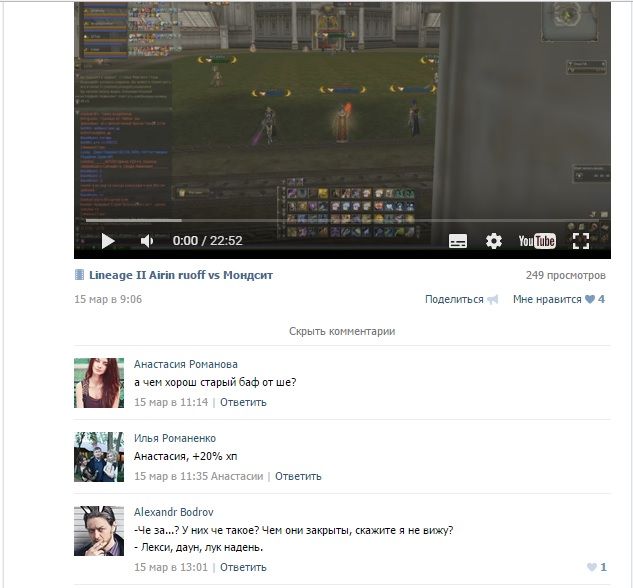Viewport: 633px width, 588px height.
Task: Click Анастасии reply reference link
Action: point(237,476)
